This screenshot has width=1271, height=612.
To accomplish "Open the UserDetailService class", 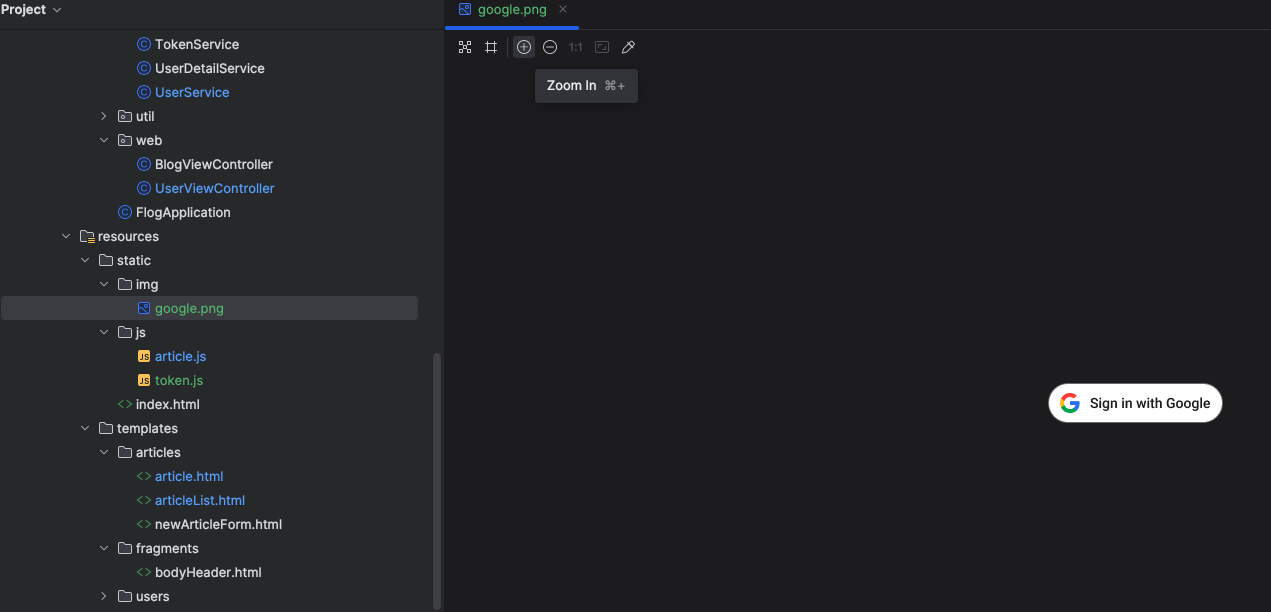I will (210, 68).
